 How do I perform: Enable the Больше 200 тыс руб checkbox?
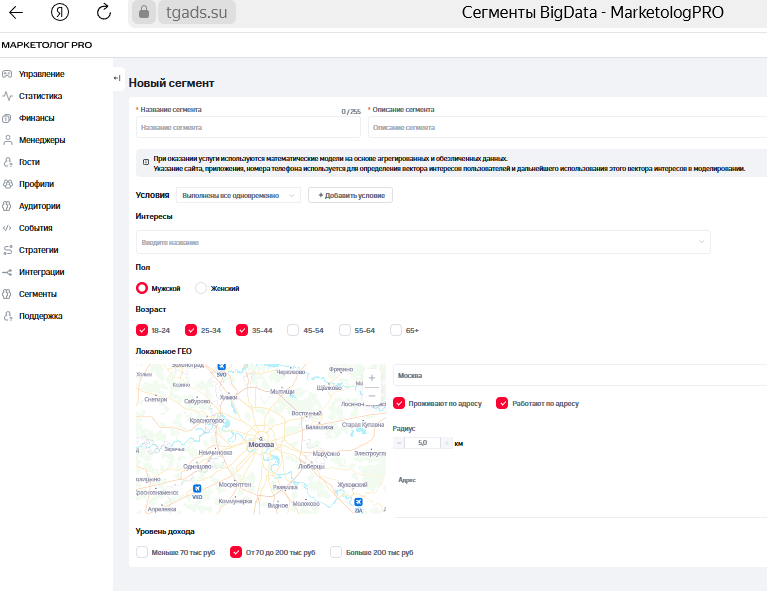coord(336,551)
